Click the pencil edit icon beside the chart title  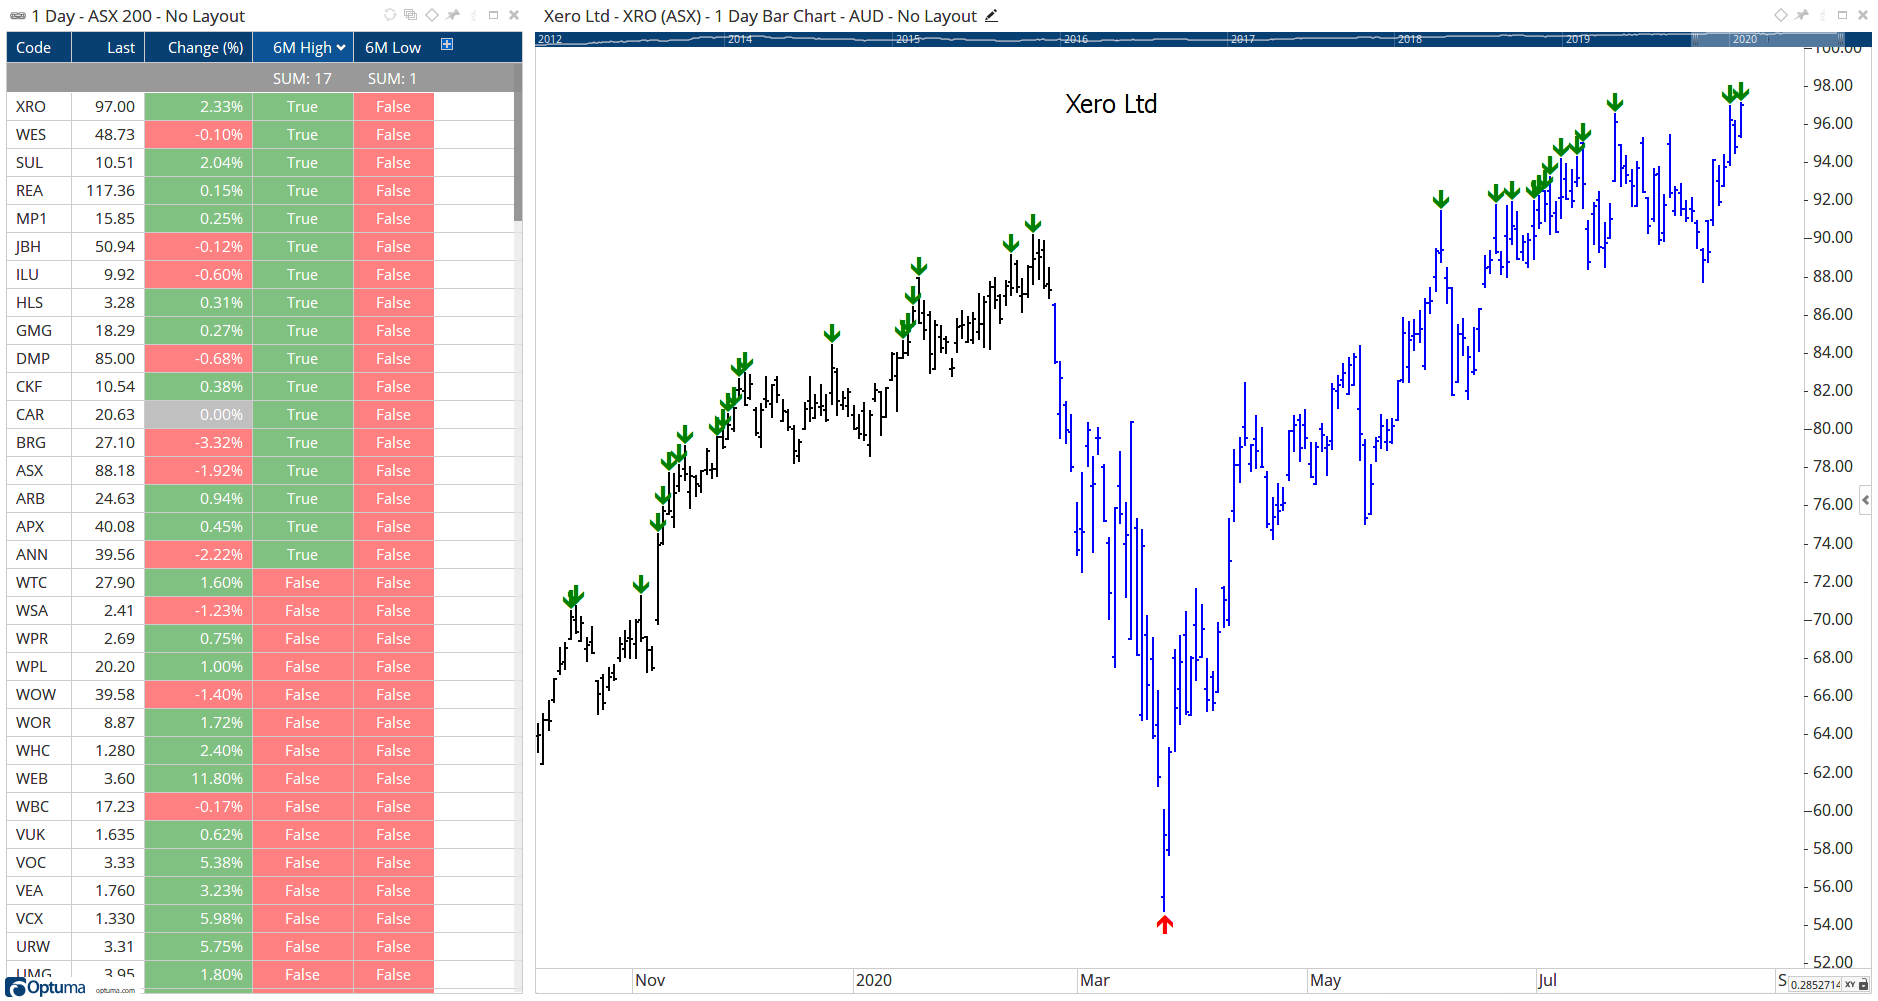pos(991,15)
